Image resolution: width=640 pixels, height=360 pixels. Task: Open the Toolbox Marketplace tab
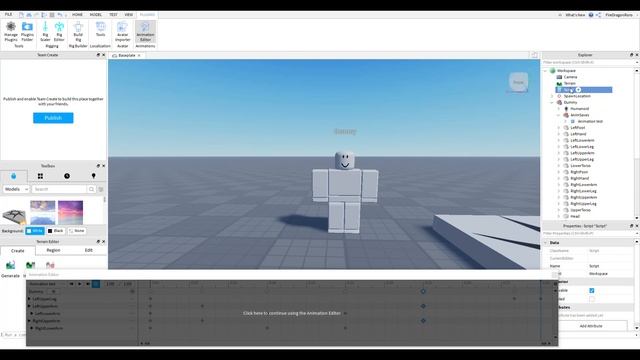click(13, 176)
